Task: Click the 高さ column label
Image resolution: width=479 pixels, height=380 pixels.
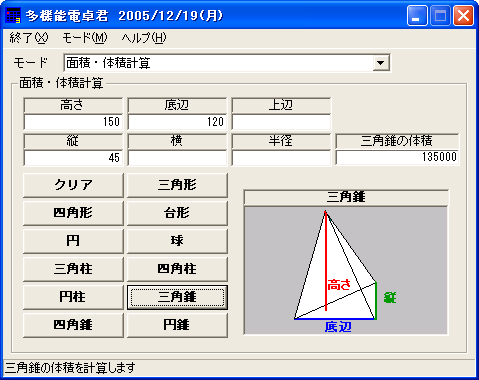Action: (x=73, y=105)
